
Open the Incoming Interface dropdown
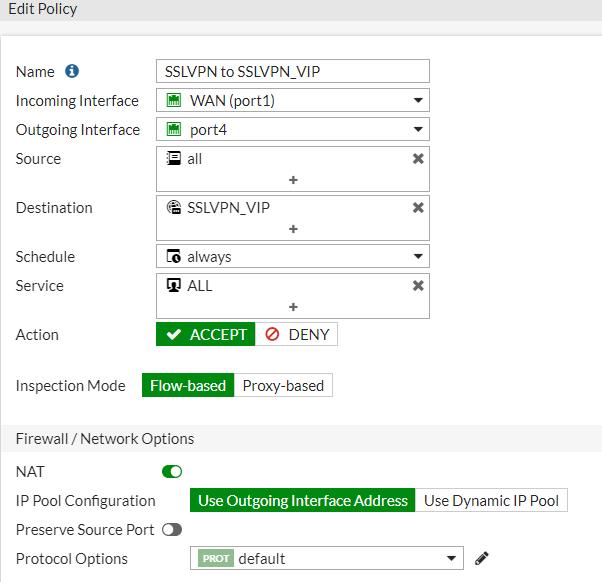293,100
